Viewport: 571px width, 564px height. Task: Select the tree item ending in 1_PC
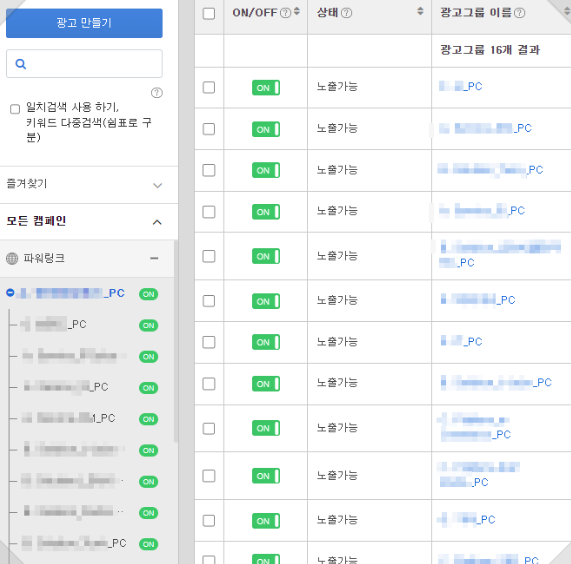(x=68, y=418)
